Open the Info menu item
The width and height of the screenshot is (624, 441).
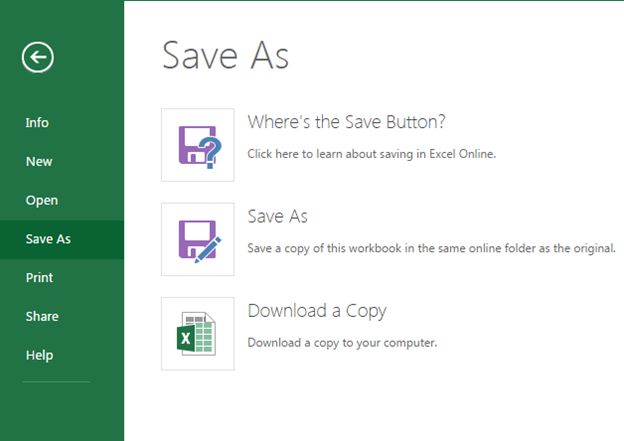pos(37,123)
